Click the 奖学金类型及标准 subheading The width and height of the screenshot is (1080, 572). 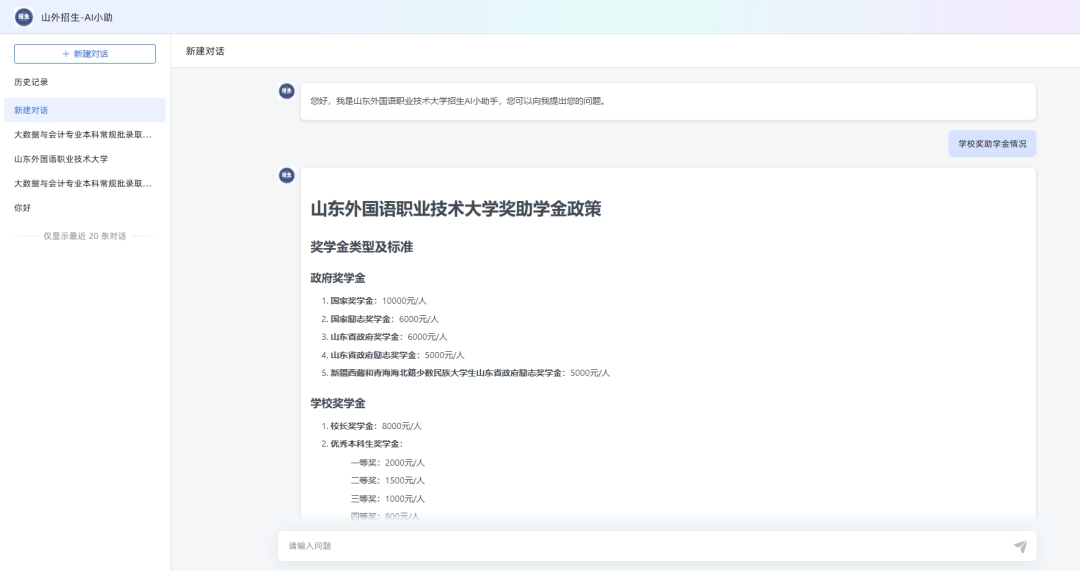tap(361, 247)
